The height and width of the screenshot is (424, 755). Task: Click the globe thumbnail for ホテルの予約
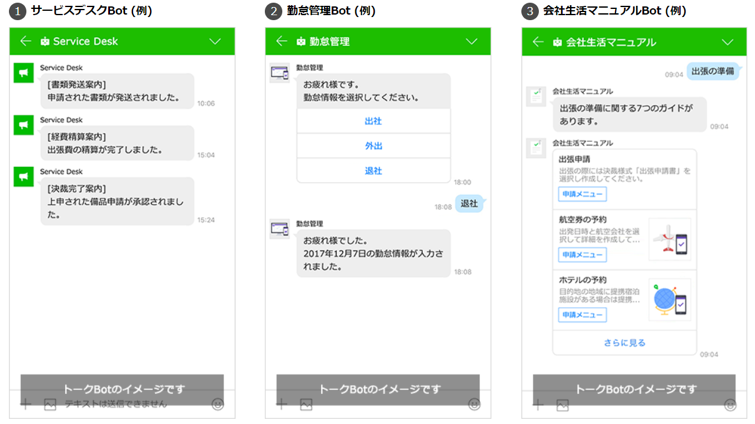point(670,299)
